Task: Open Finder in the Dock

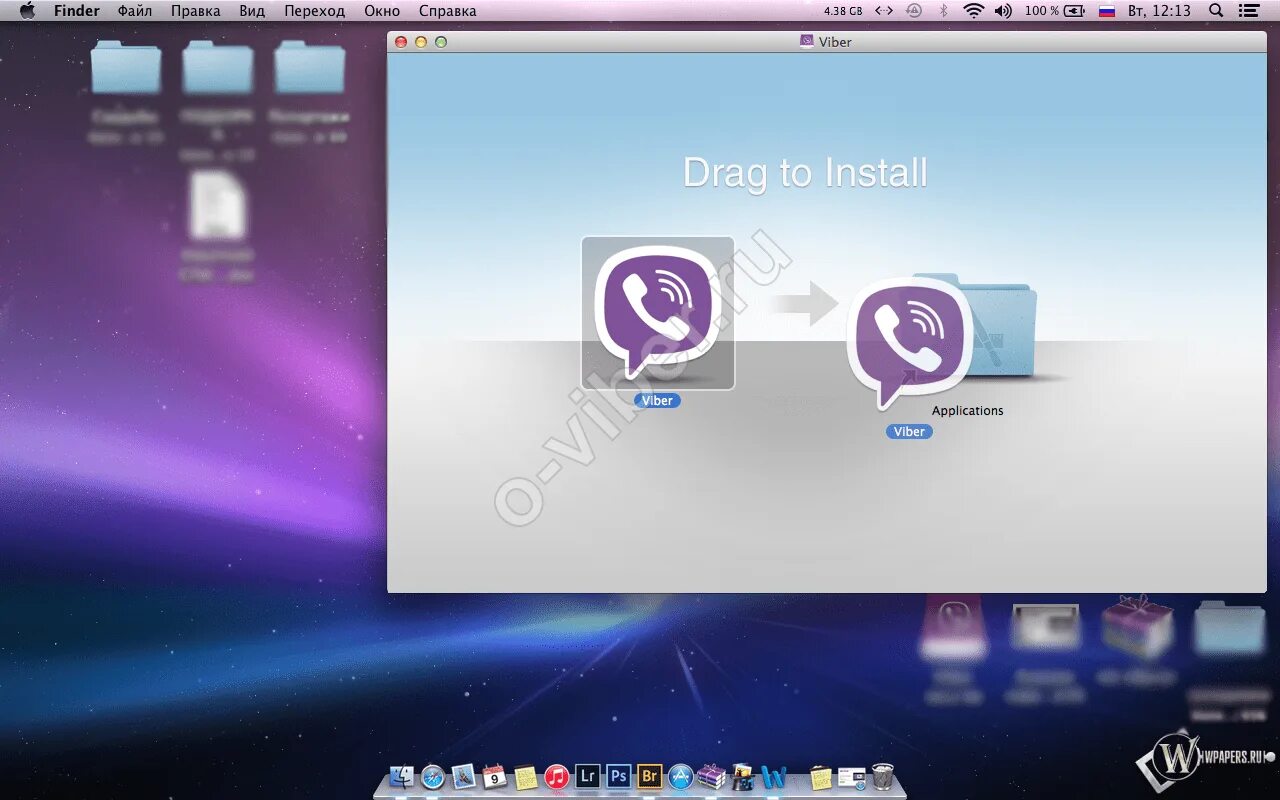Action: (402, 776)
